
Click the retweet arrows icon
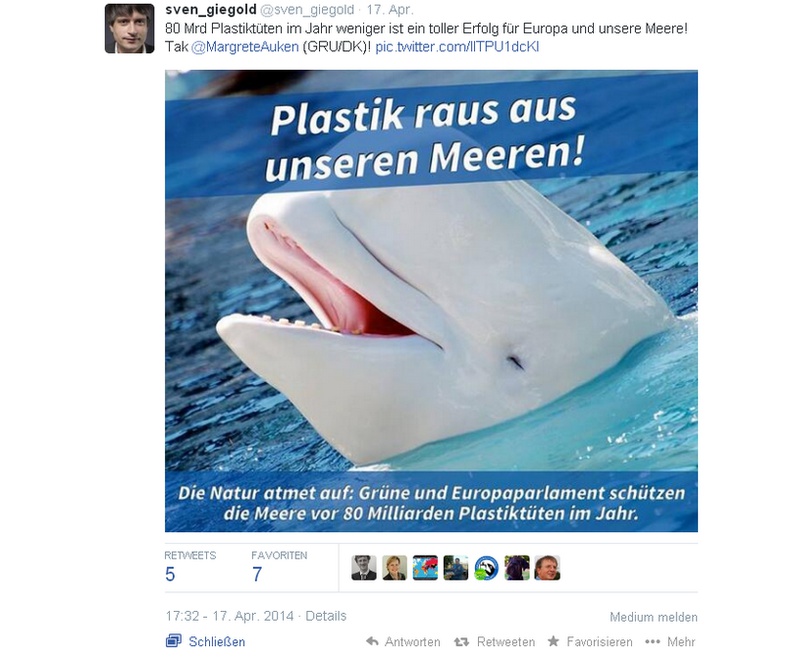(x=461, y=642)
